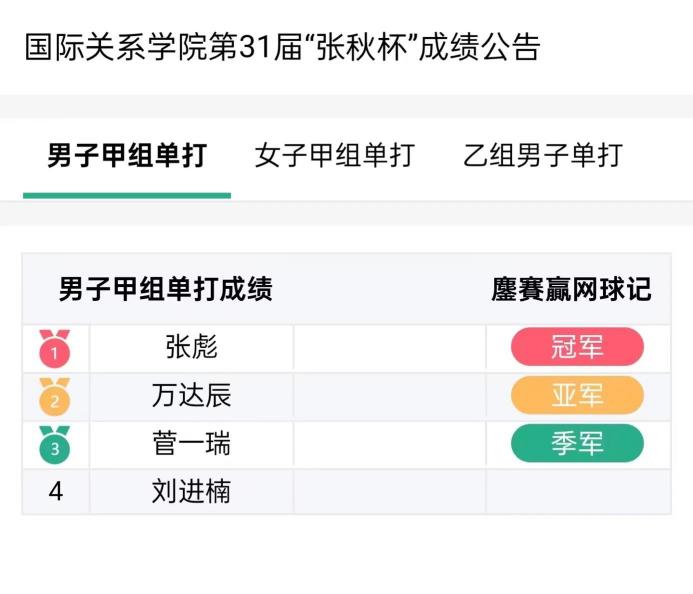Click the orange 亚军 badge
This screenshot has height=594, width=693.
click(x=577, y=395)
